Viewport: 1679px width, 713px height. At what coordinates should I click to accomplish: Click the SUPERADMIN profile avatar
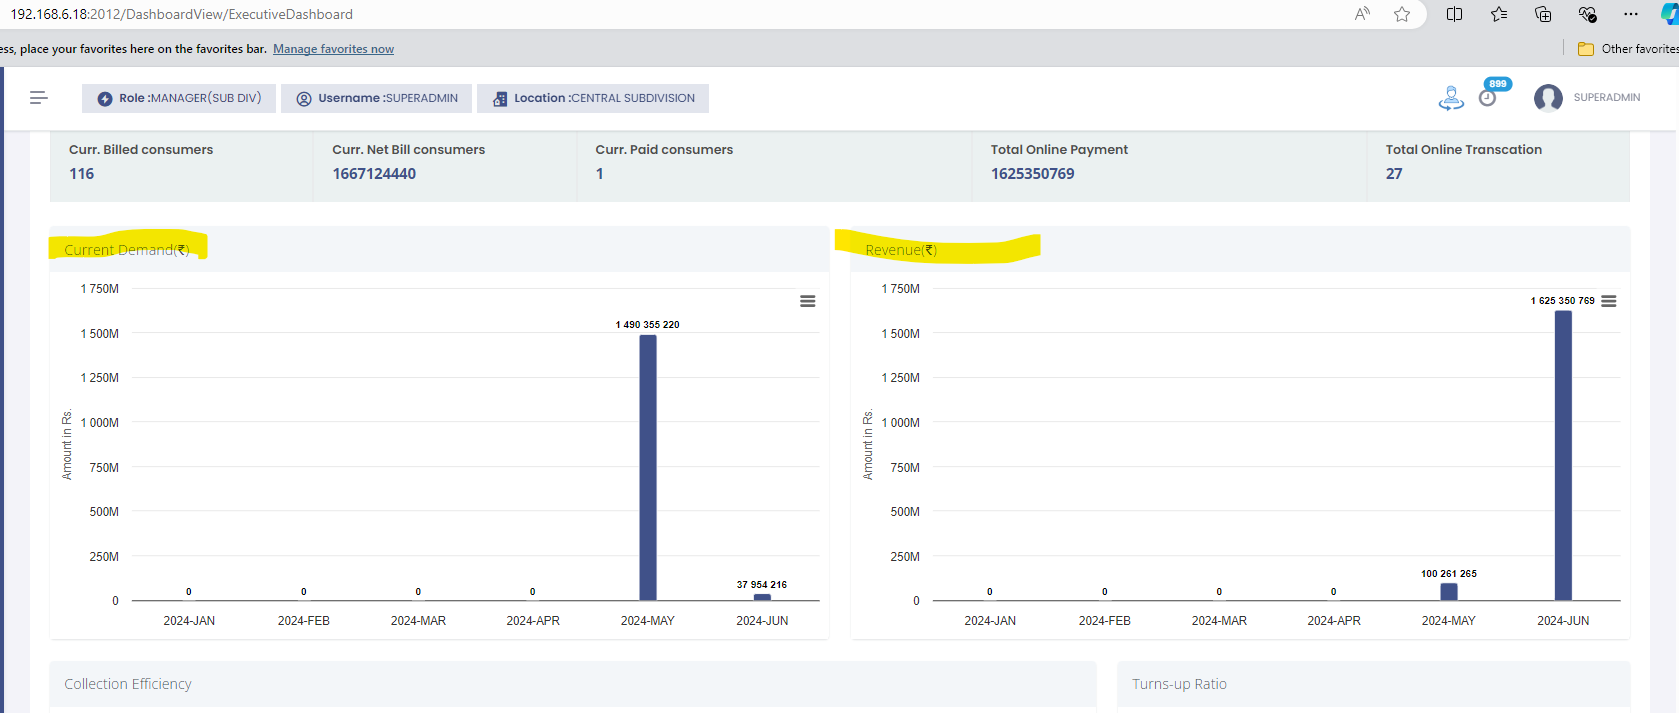[1548, 98]
